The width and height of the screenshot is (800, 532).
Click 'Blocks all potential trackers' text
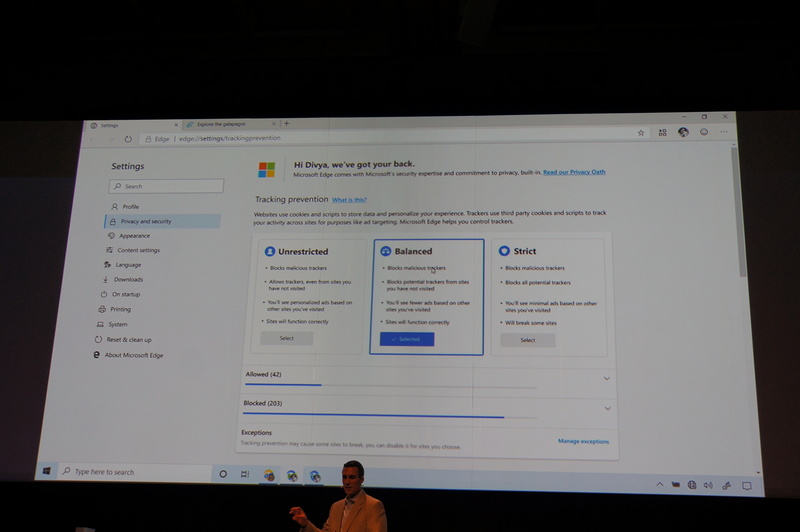pos(538,283)
